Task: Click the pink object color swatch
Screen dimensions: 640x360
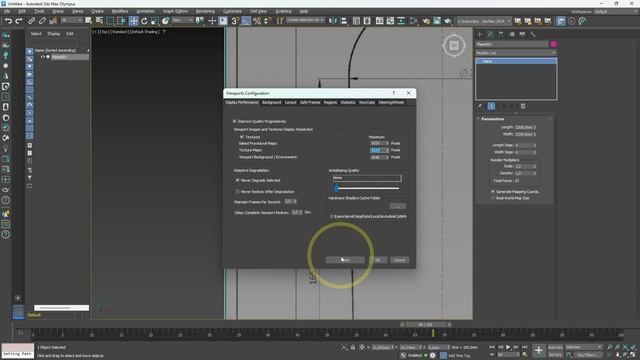Action: point(553,44)
